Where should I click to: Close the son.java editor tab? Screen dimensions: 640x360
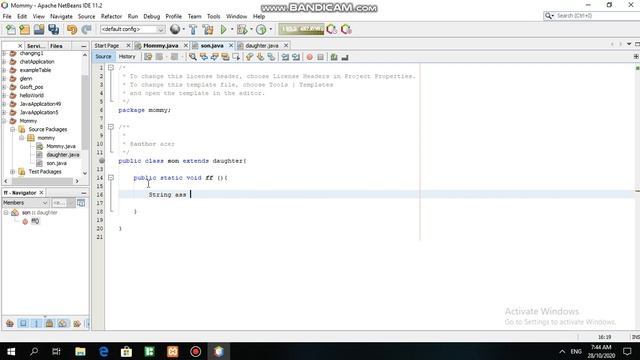231,45
